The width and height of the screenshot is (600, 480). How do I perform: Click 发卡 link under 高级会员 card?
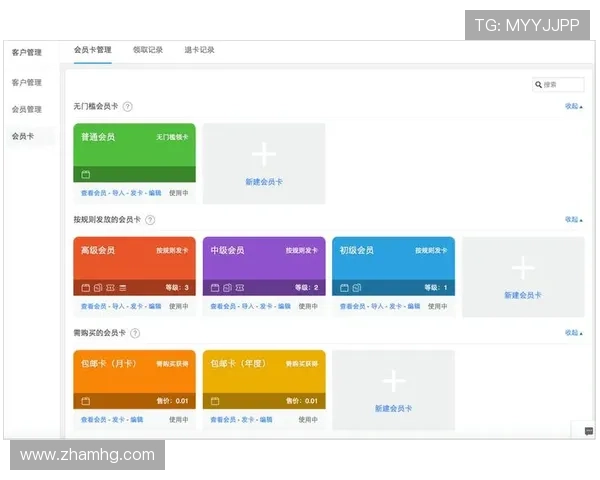137,306
